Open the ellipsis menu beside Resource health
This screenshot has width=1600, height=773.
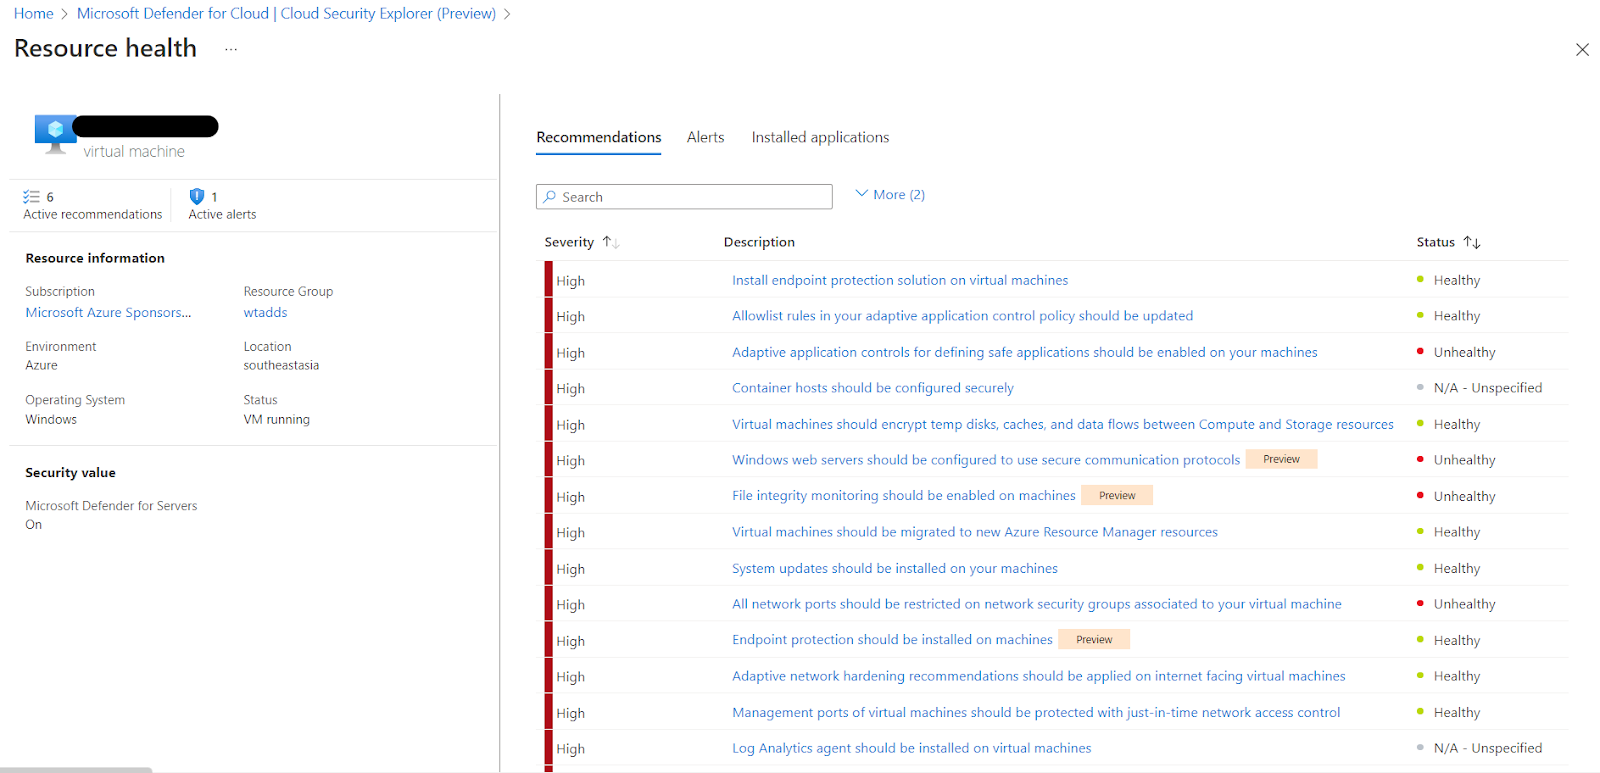(231, 49)
